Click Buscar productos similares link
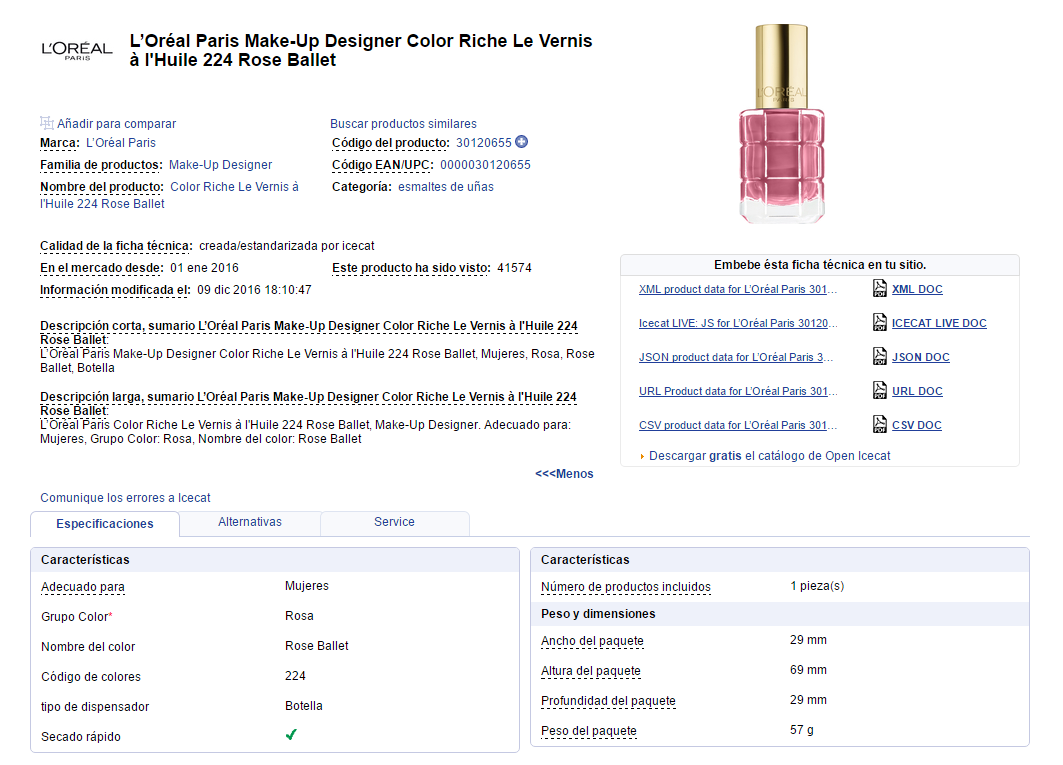This screenshot has width=1063, height=765. (x=403, y=124)
